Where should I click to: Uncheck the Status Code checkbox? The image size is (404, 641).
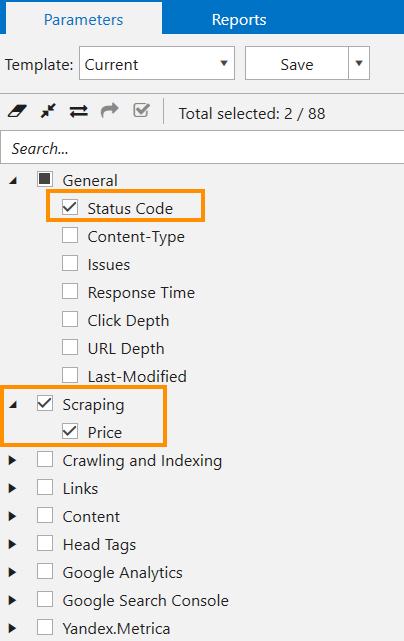(x=70, y=207)
